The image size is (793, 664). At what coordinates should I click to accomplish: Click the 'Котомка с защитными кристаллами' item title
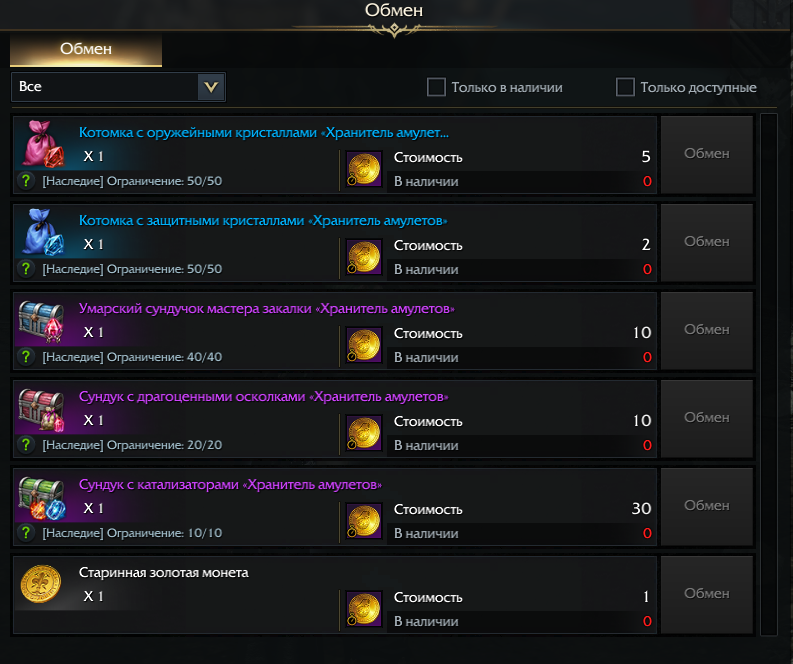pos(263,221)
